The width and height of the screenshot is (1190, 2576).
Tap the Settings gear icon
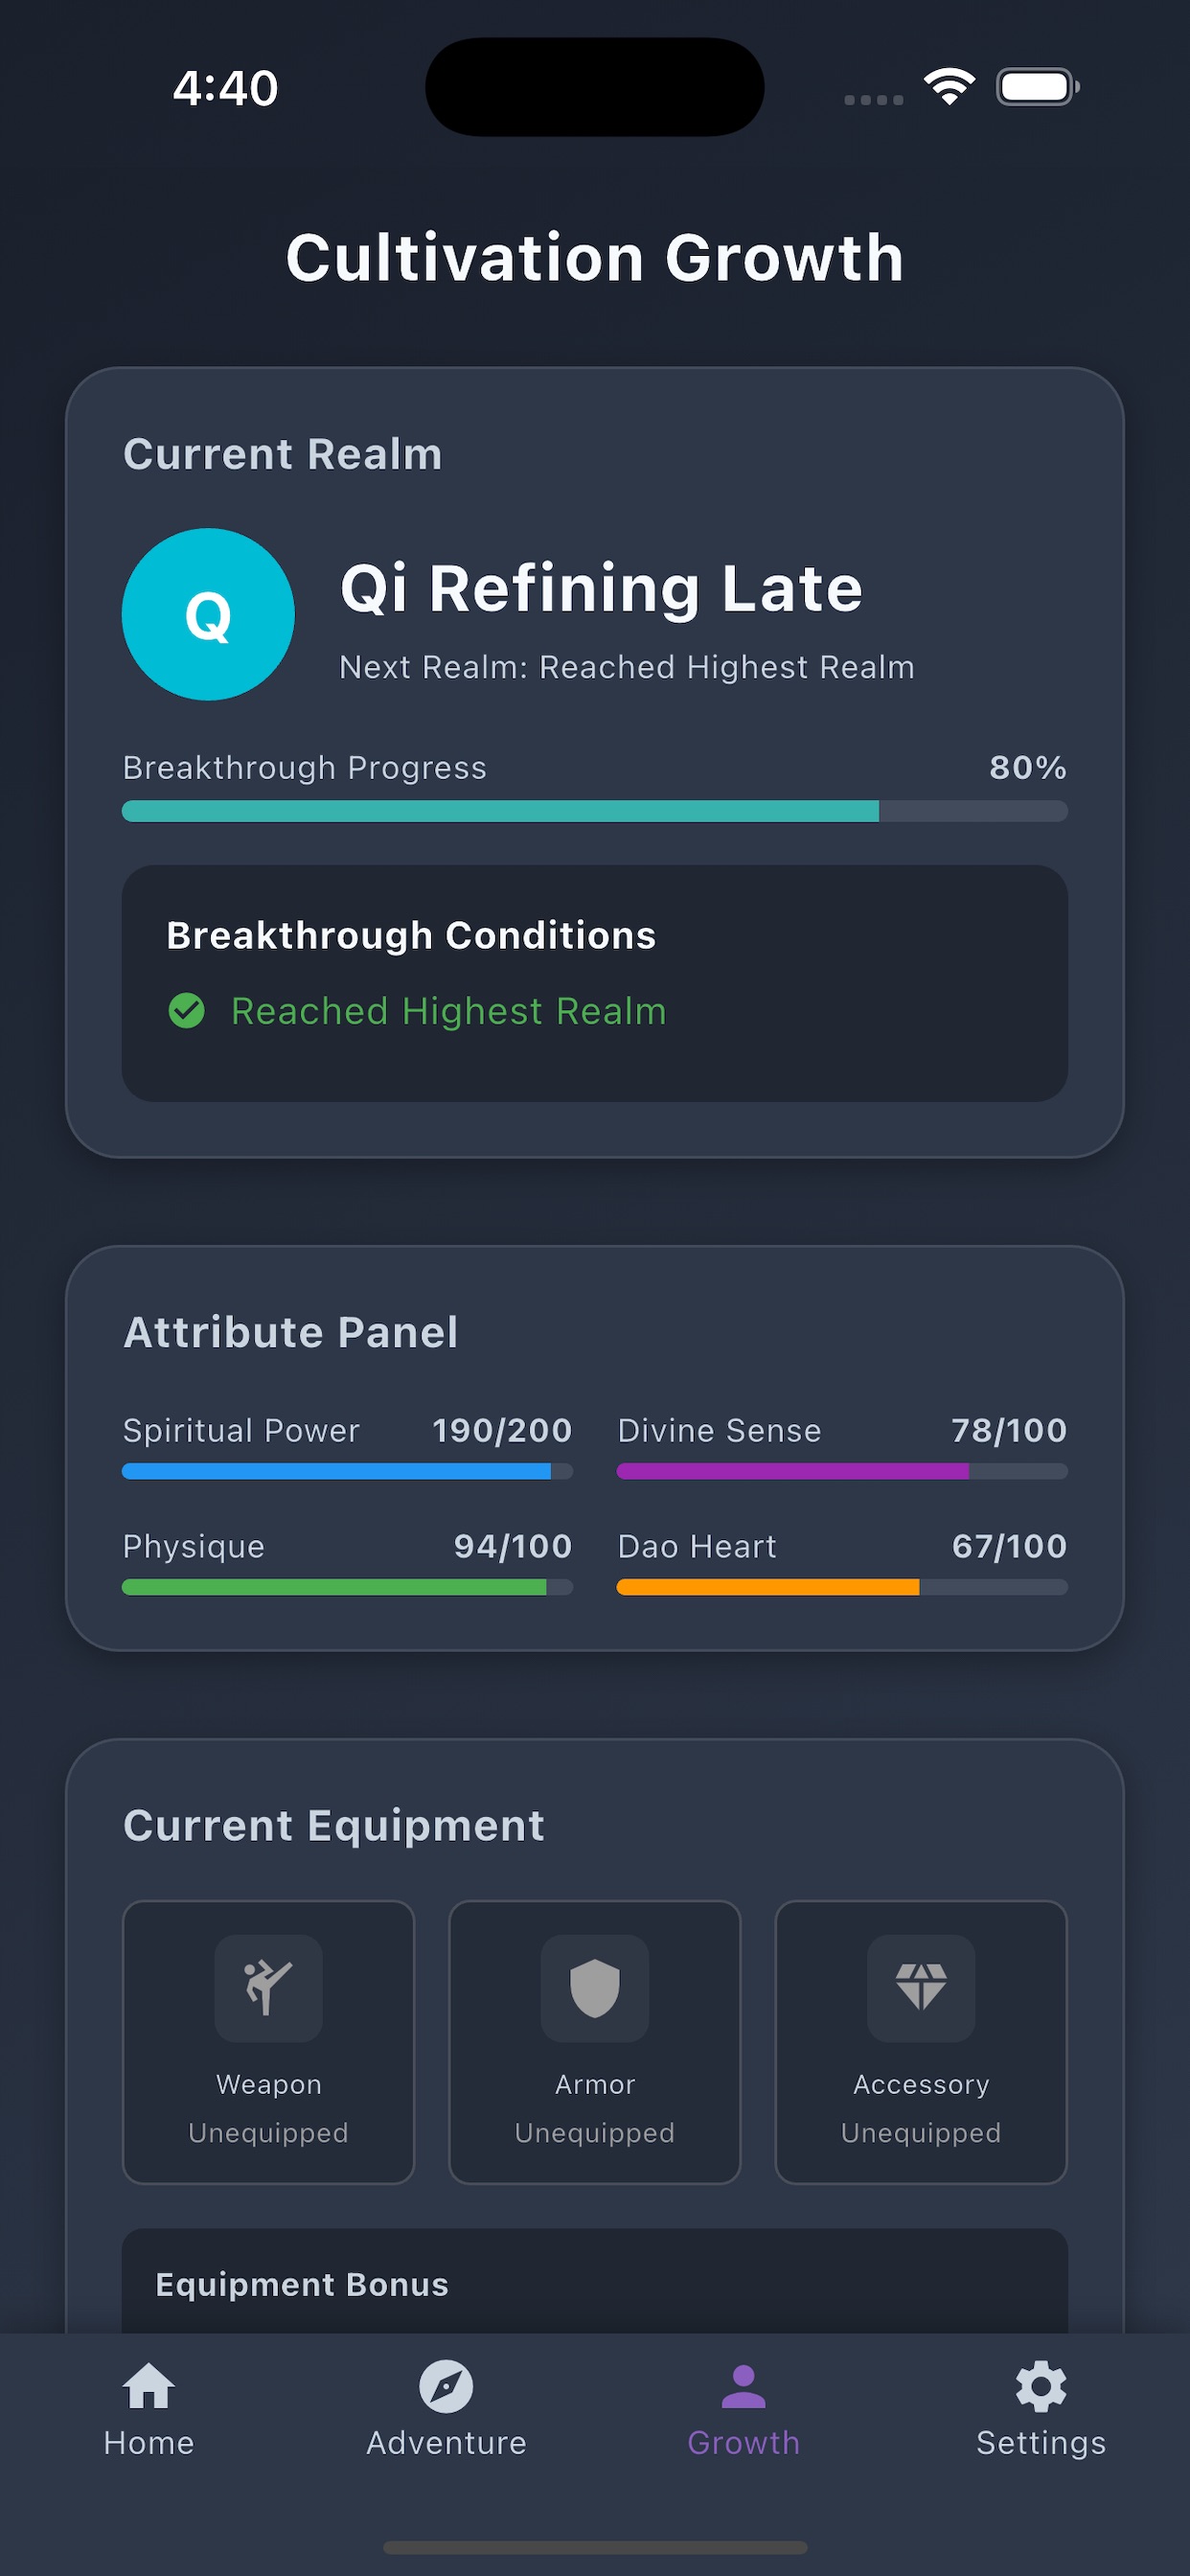[x=1041, y=2387]
